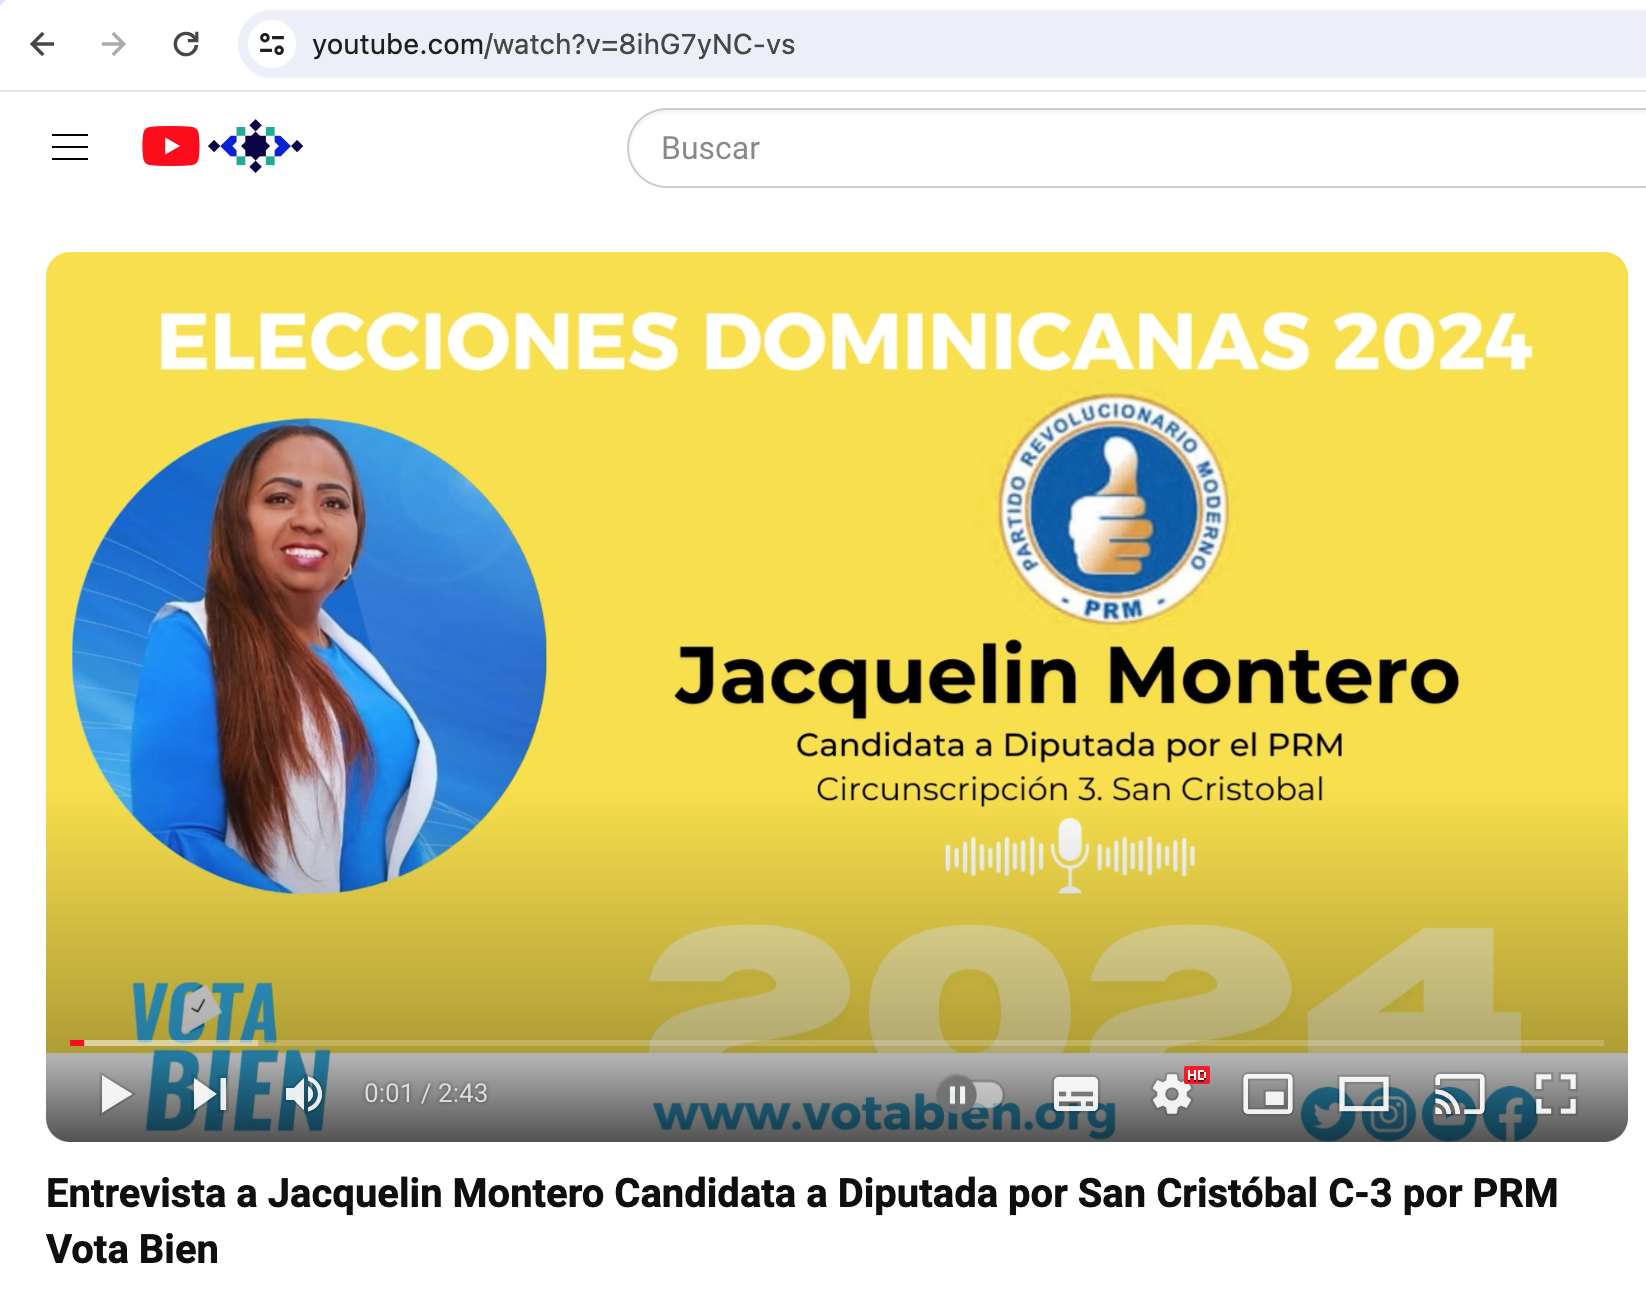
Task: Mute the video volume
Action: [x=304, y=1094]
